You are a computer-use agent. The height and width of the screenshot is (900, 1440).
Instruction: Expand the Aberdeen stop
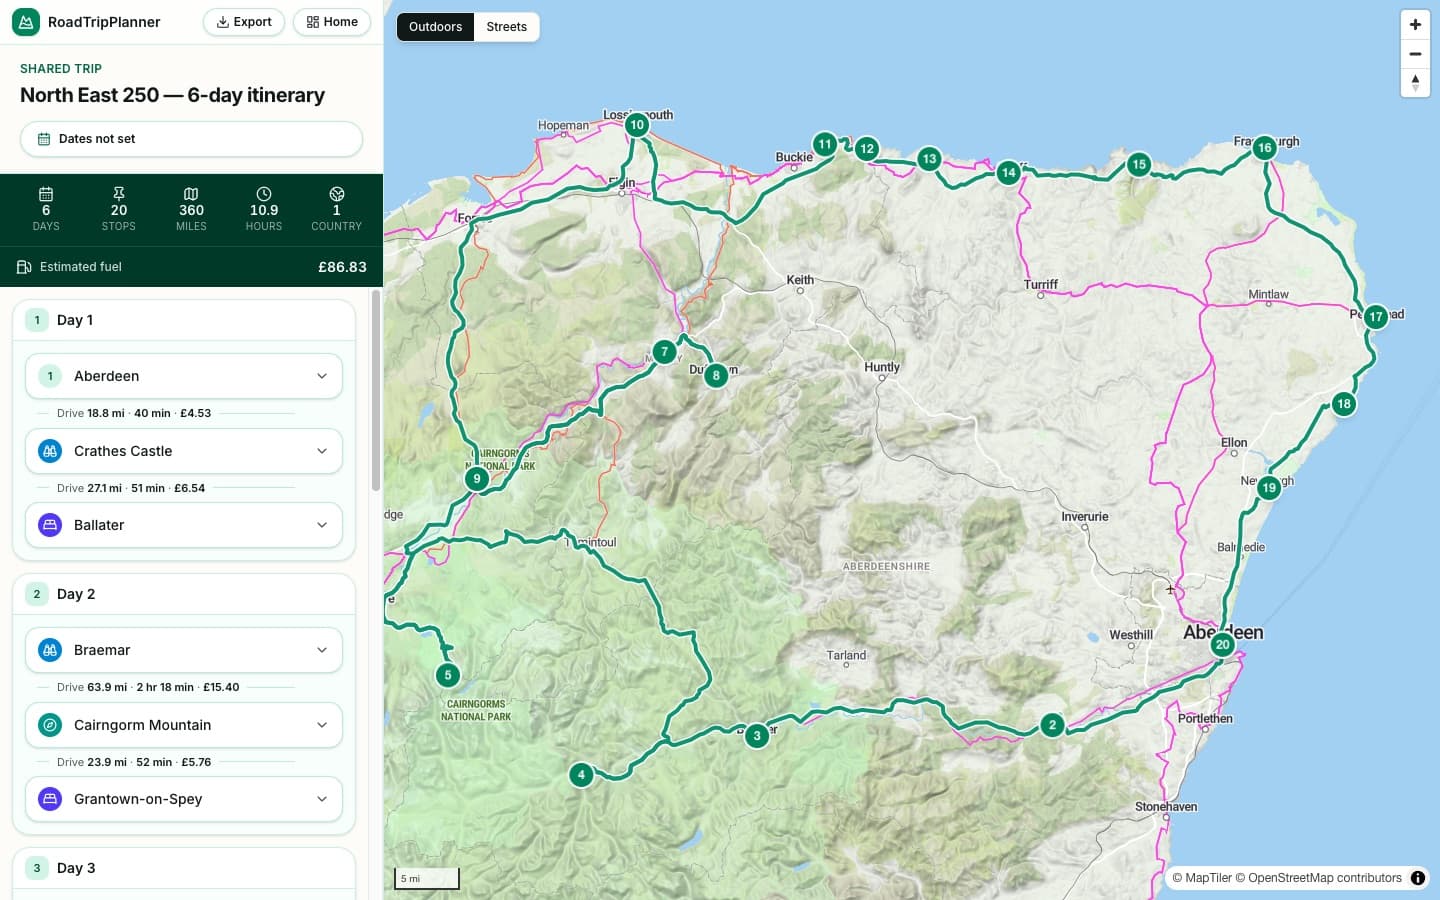point(184,376)
